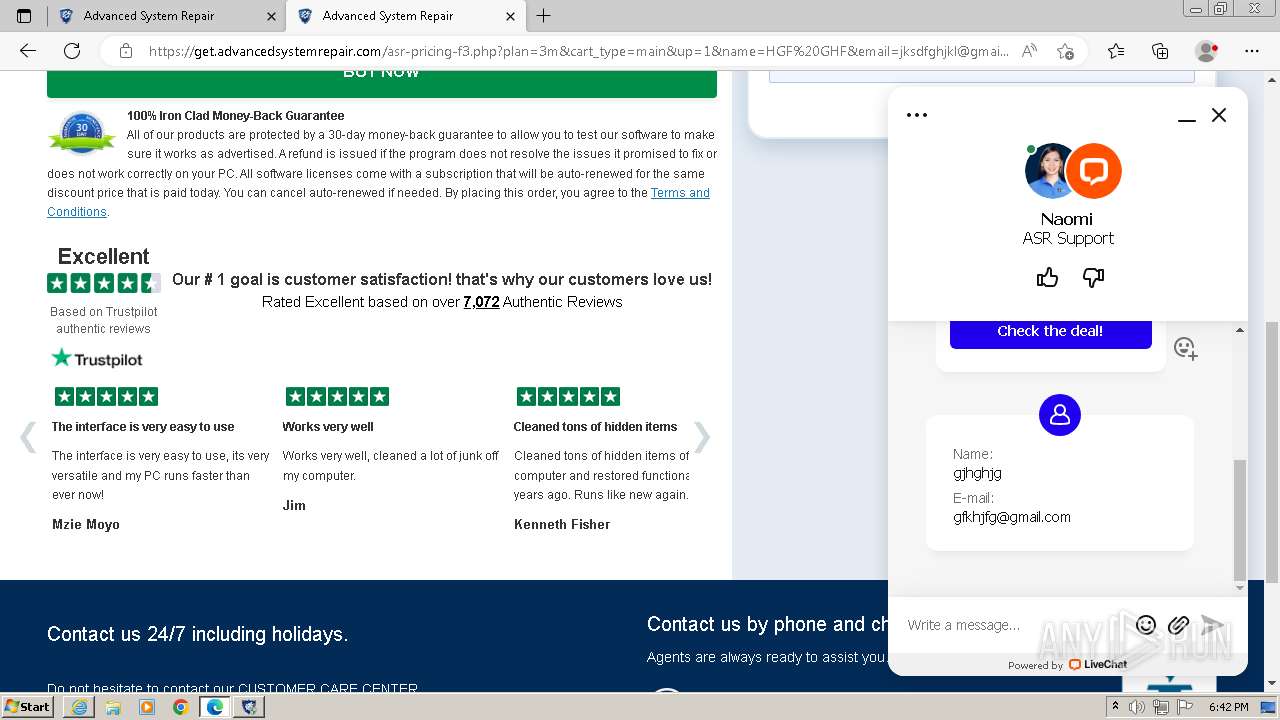This screenshot has width=1280, height=720.
Task: Click the 30-day guarantee badge
Action: 82,133
